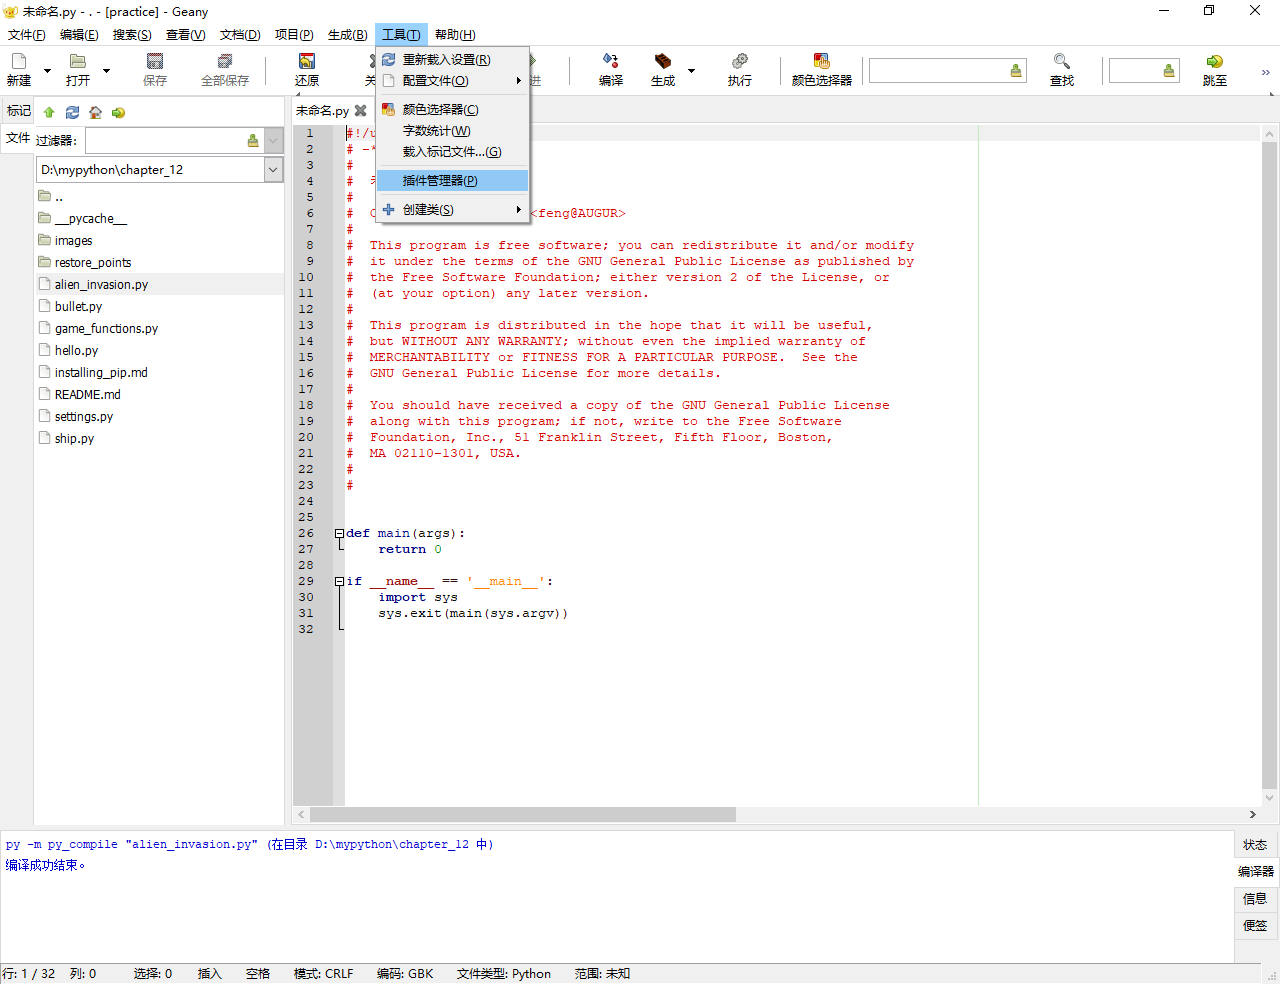This screenshot has width=1280, height=984.
Task: Select game_functions.py in file list
Action: [x=160, y=329]
